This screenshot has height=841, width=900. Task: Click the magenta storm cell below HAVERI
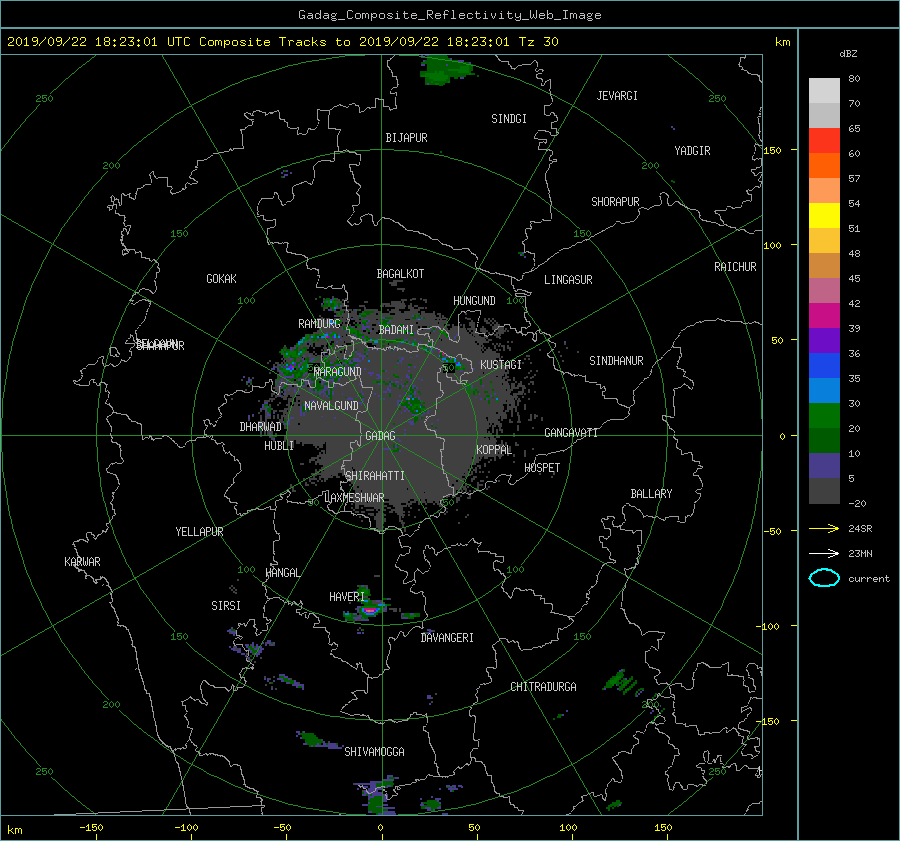pyautogui.click(x=370, y=610)
